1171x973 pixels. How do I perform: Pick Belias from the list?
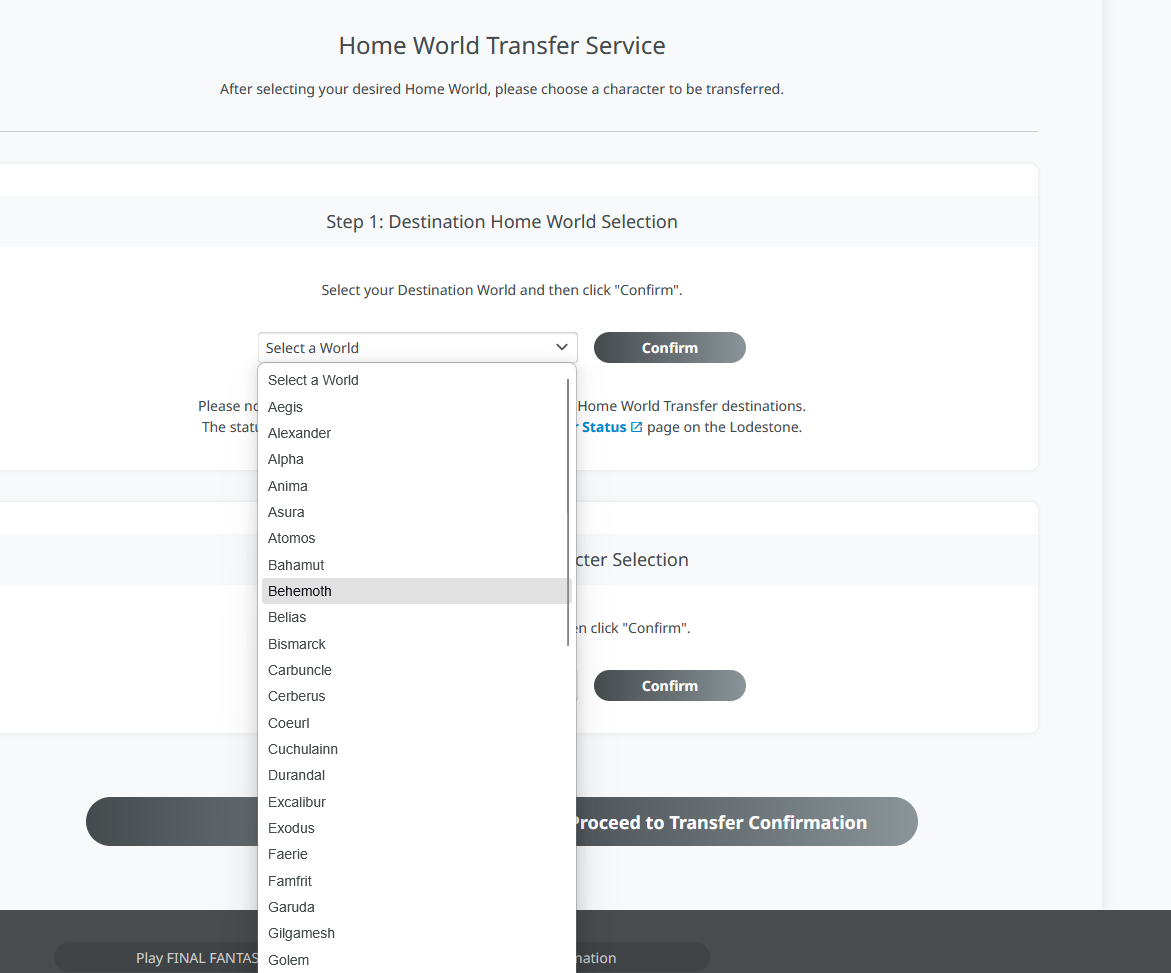(416, 618)
